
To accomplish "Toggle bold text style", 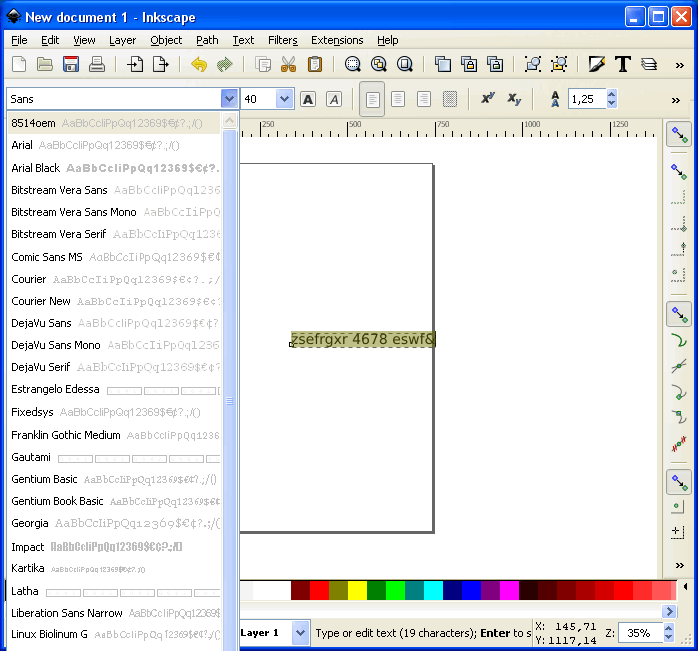I will [308, 99].
